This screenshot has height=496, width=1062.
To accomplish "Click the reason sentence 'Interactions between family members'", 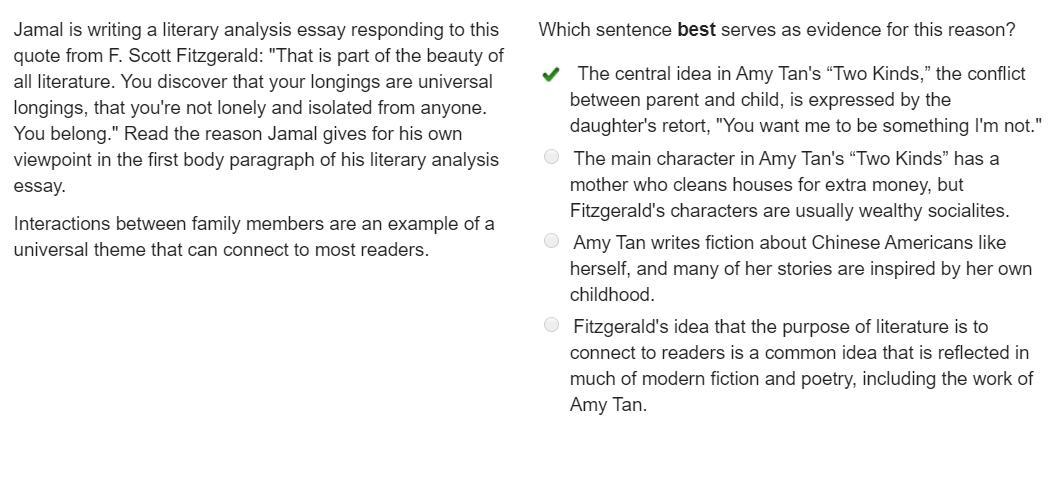I will tap(254, 237).
